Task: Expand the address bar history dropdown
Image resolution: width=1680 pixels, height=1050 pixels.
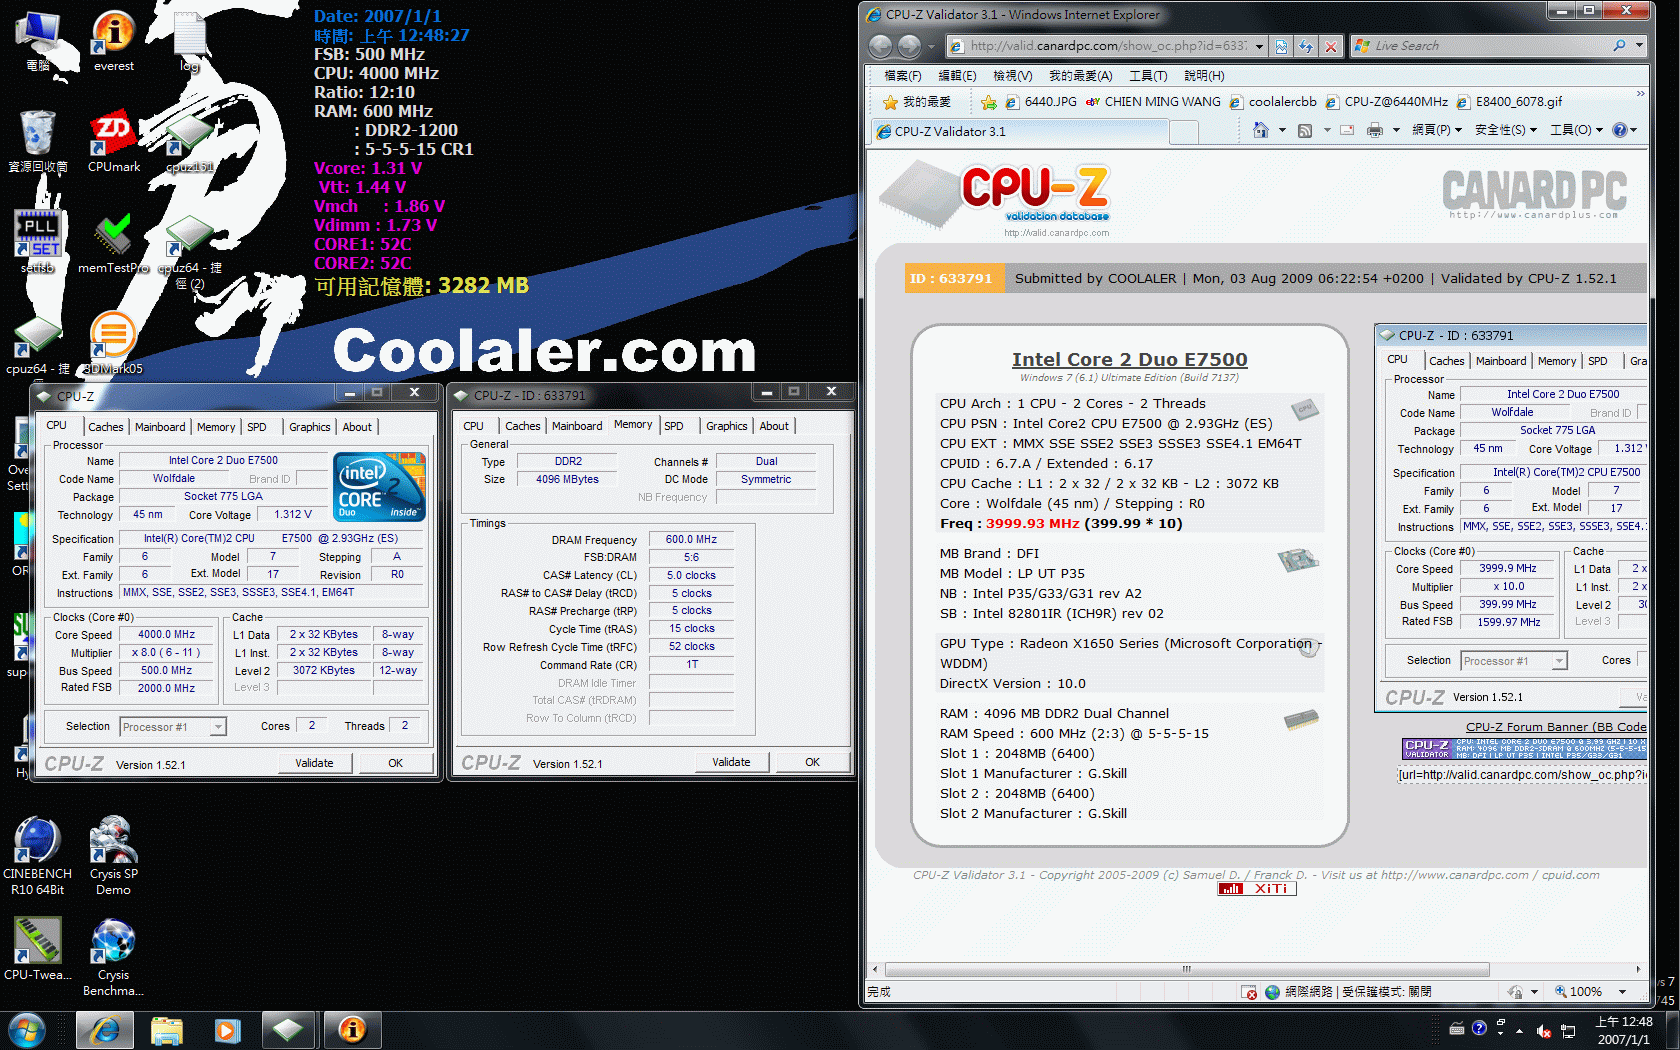Action: pos(1258,46)
